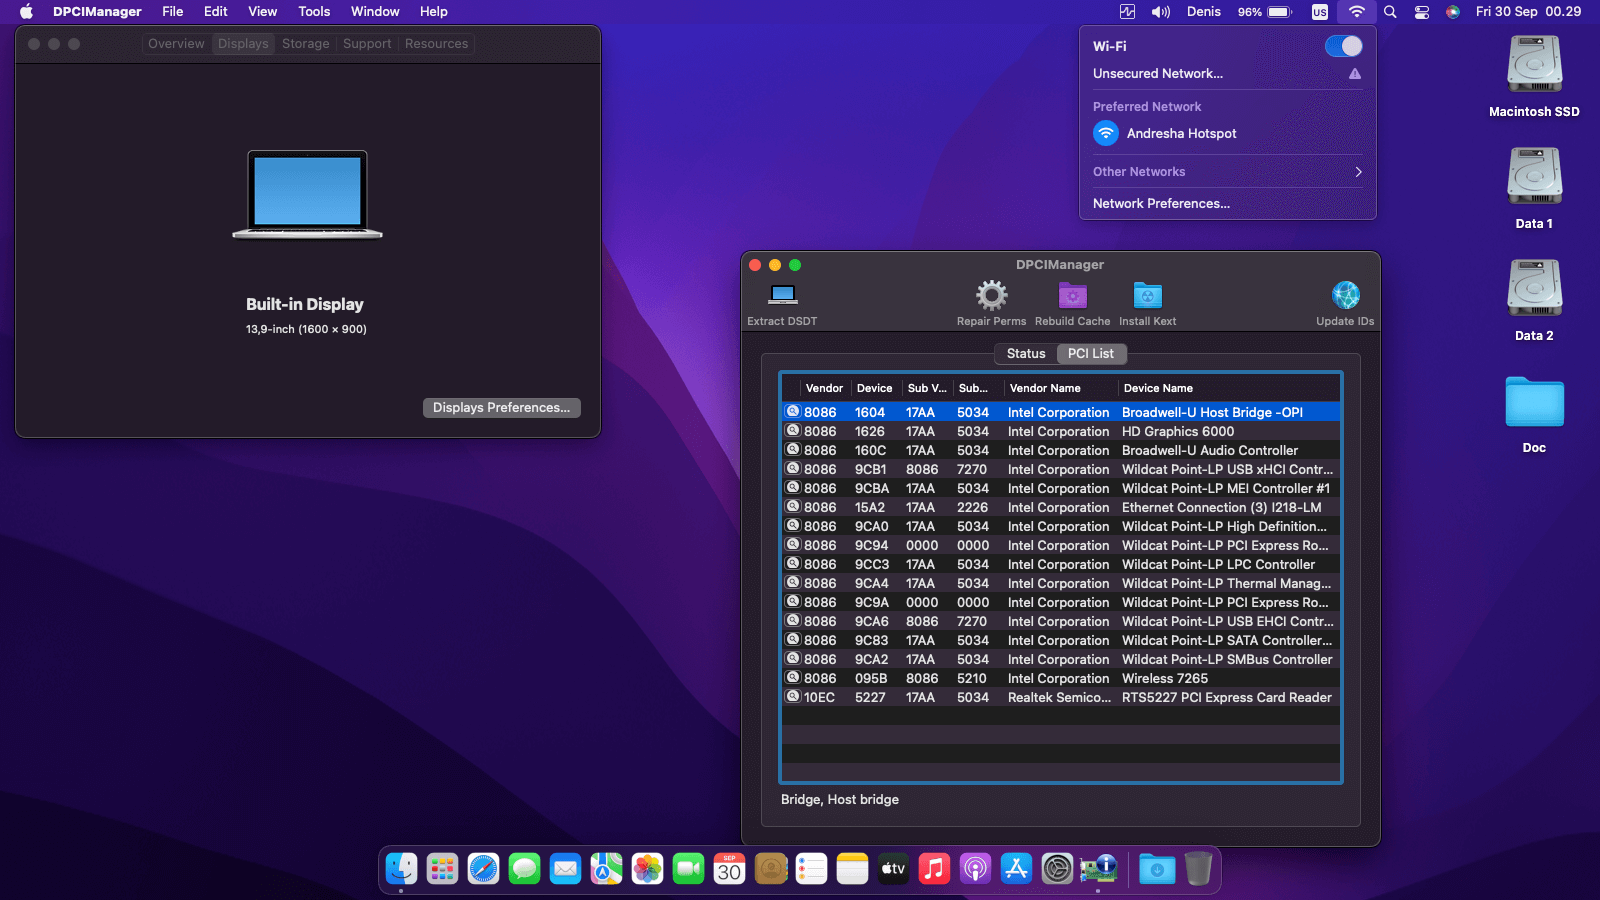Image resolution: width=1600 pixels, height=900 pixels.
Task: Select the Broadwell-U Audio Controller row
Action: (1060, 450)
